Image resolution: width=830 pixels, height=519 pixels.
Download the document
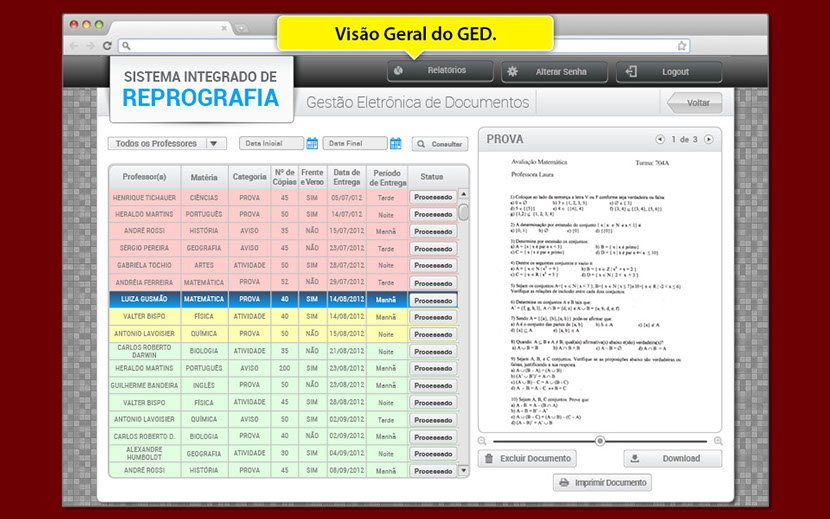[x=672, y=459]
